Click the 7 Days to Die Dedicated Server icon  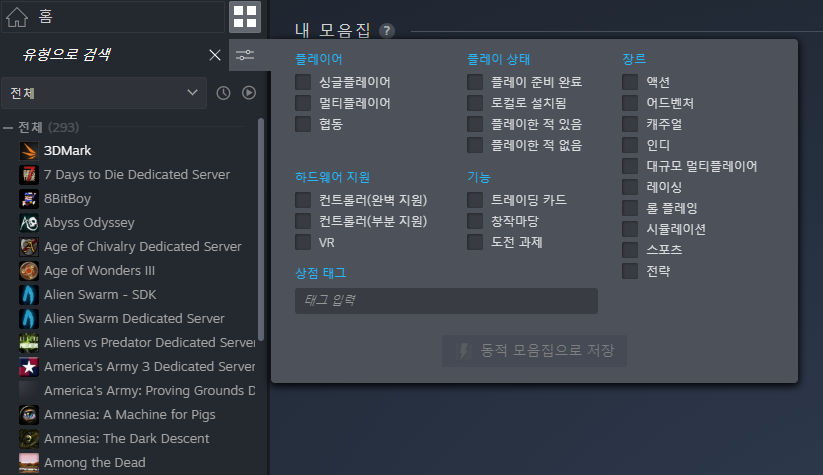29,175
